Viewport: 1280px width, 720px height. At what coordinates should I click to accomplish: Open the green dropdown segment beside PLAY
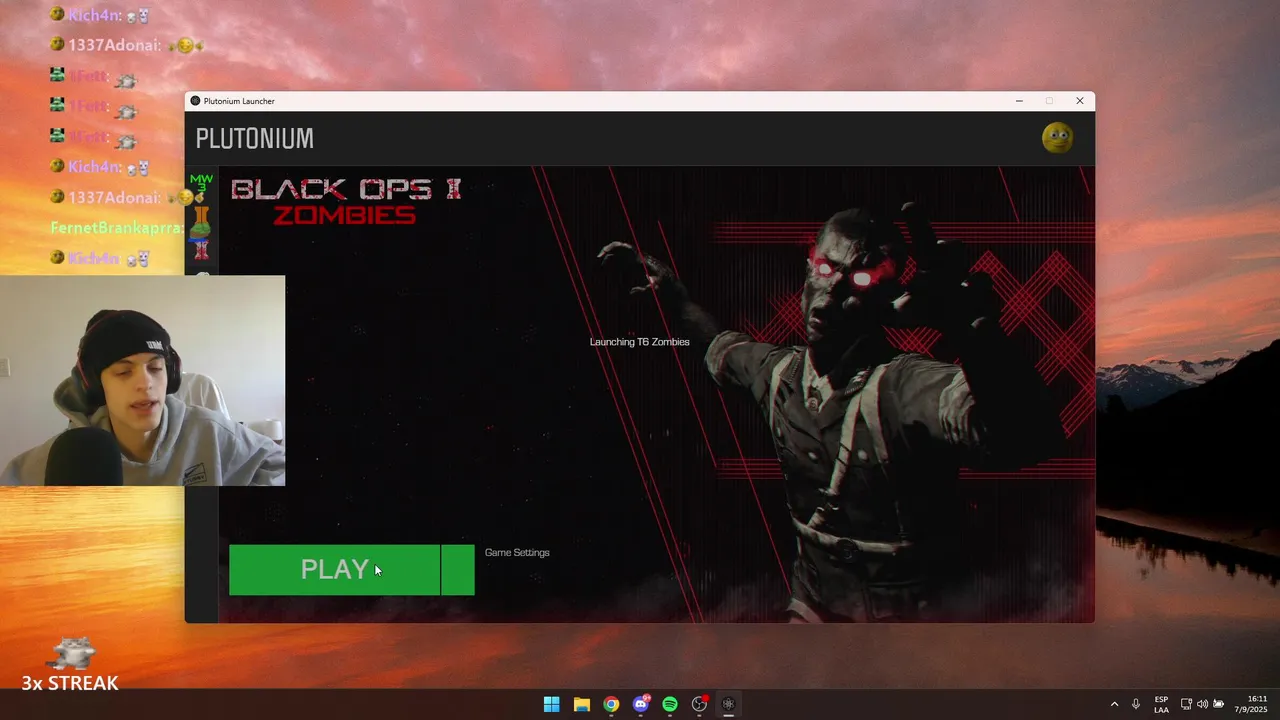point(458,570)
